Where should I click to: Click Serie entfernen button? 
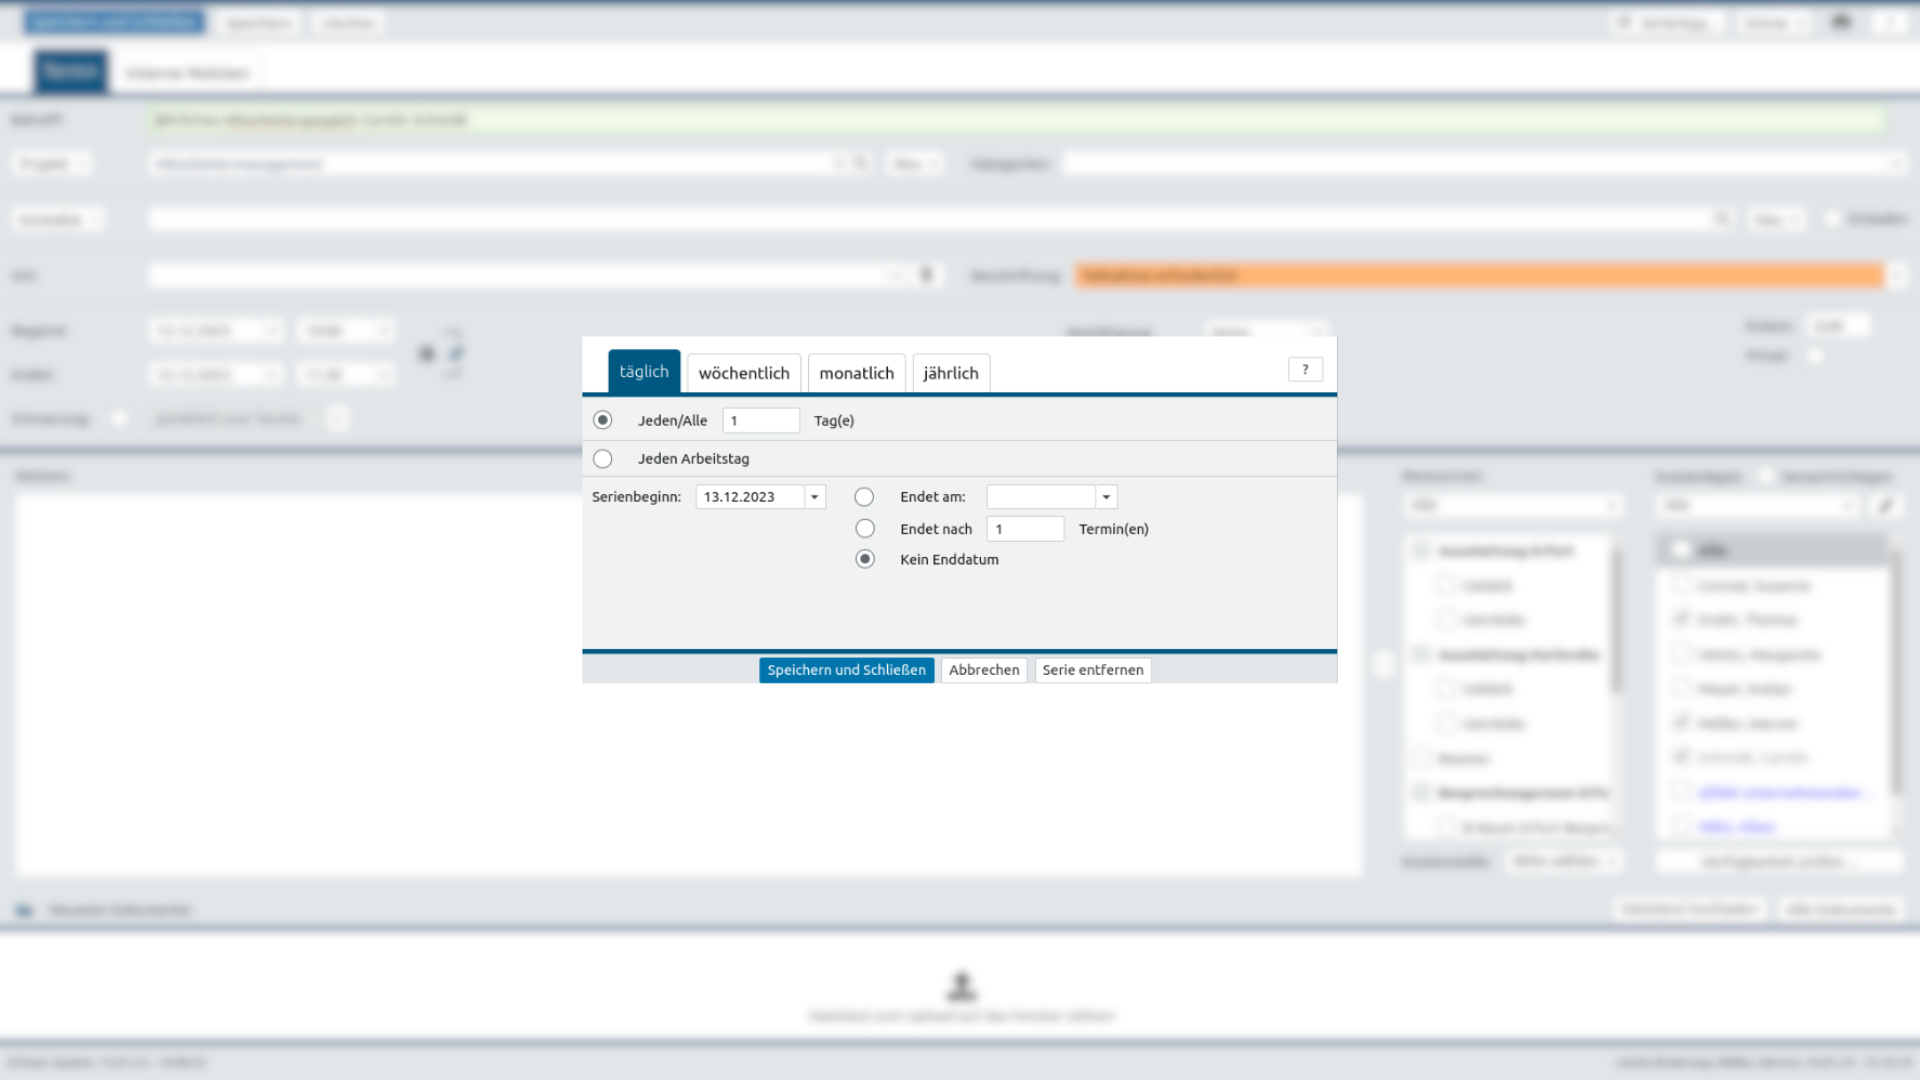pyautogui.click(x=1092, y=670)
